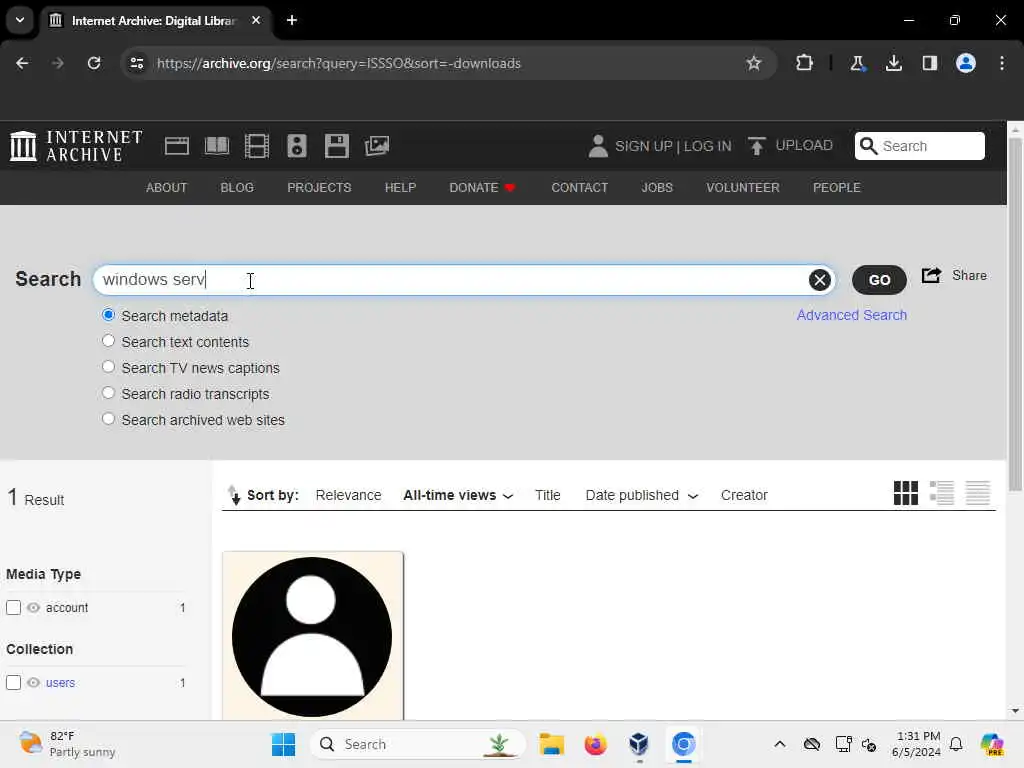Open the JOBS nav item
This screenshot has width=1024, height=768.
coord(657,188)
